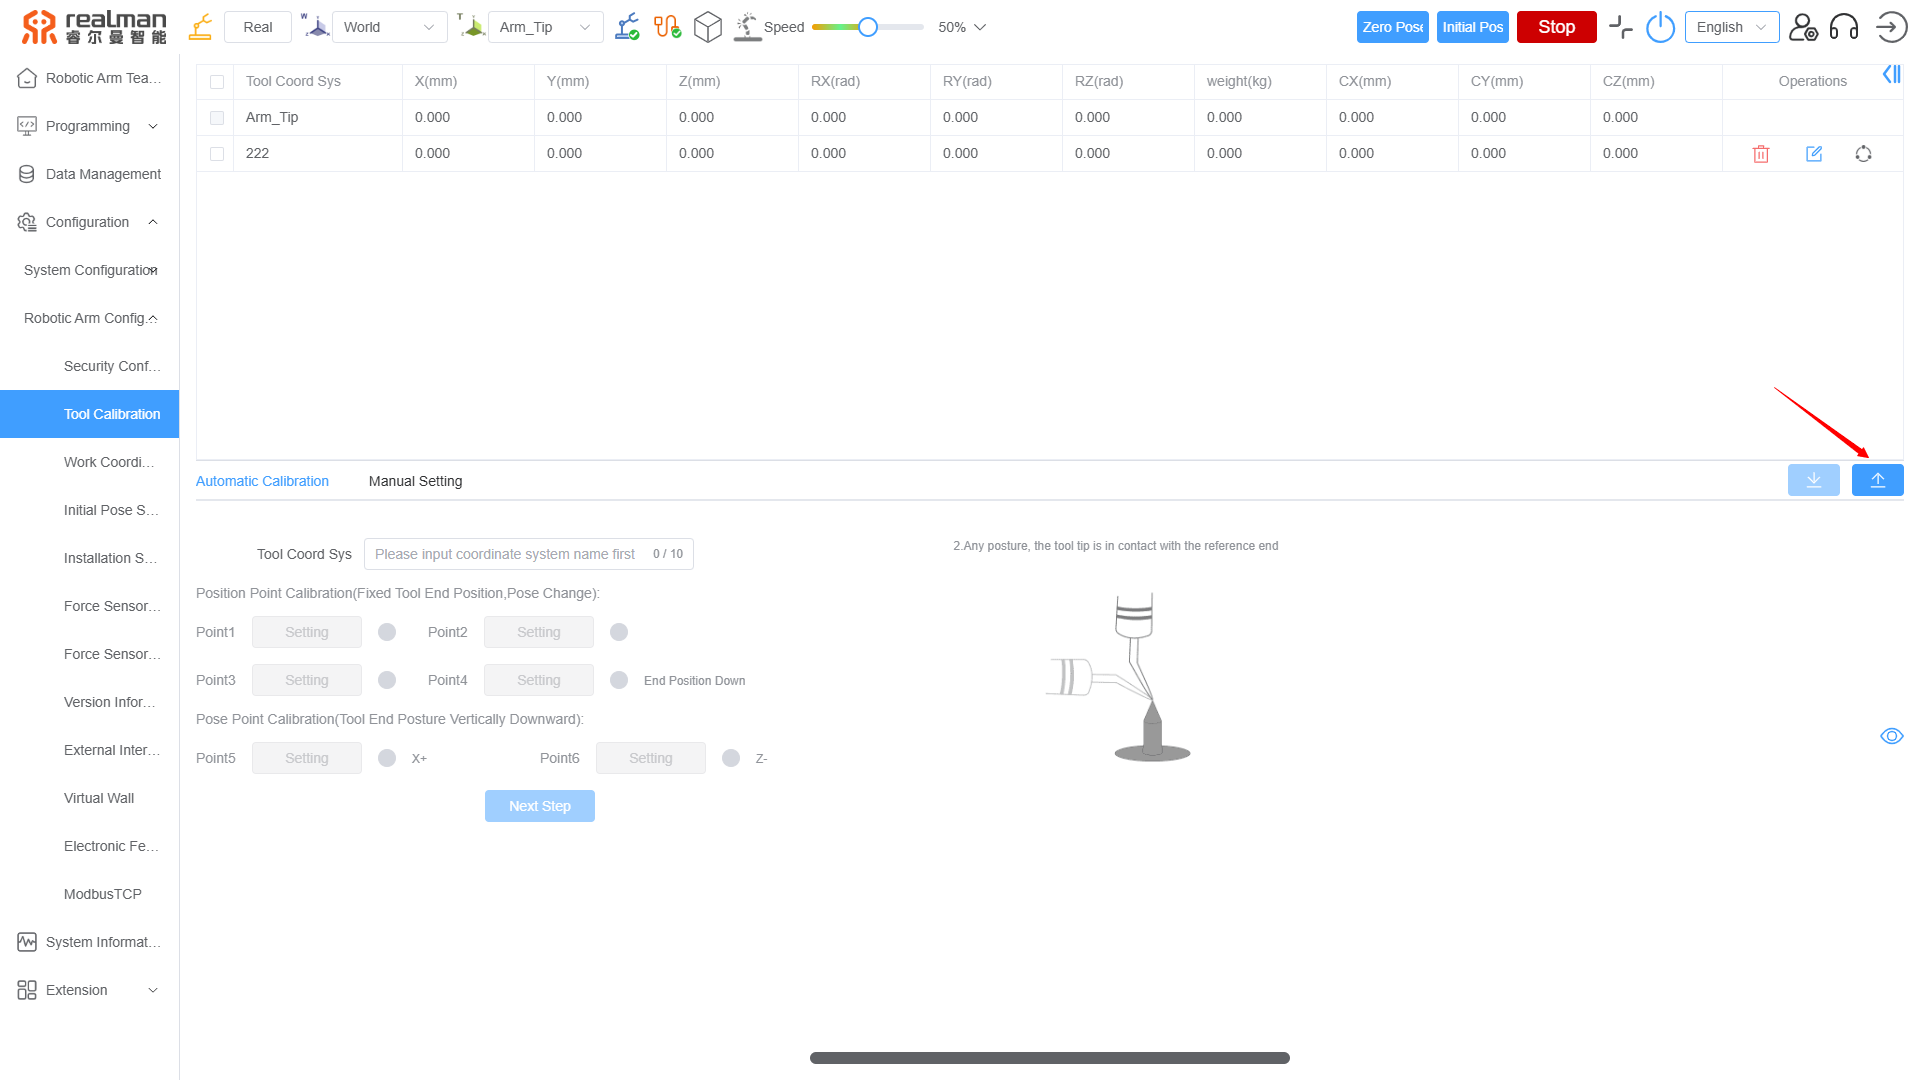1920x1080 pixels.
Task: Click the Zero Pose button
Action: pos(1392,28)
